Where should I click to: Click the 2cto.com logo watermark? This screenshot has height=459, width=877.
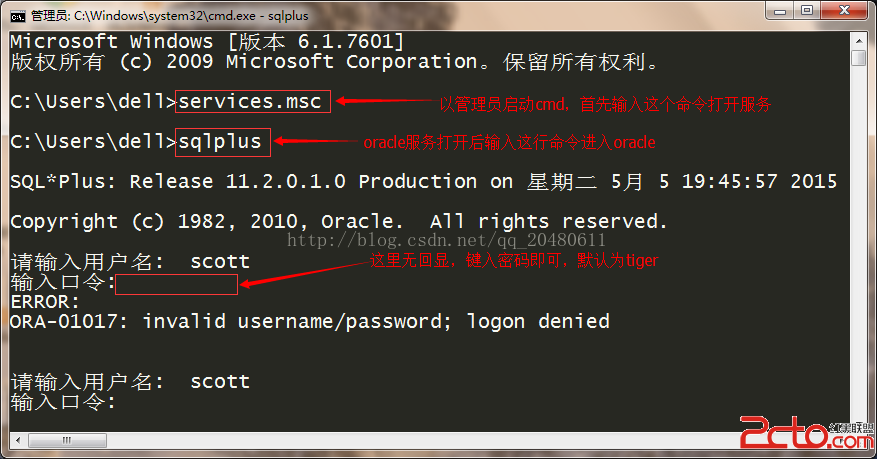point(807,432)
